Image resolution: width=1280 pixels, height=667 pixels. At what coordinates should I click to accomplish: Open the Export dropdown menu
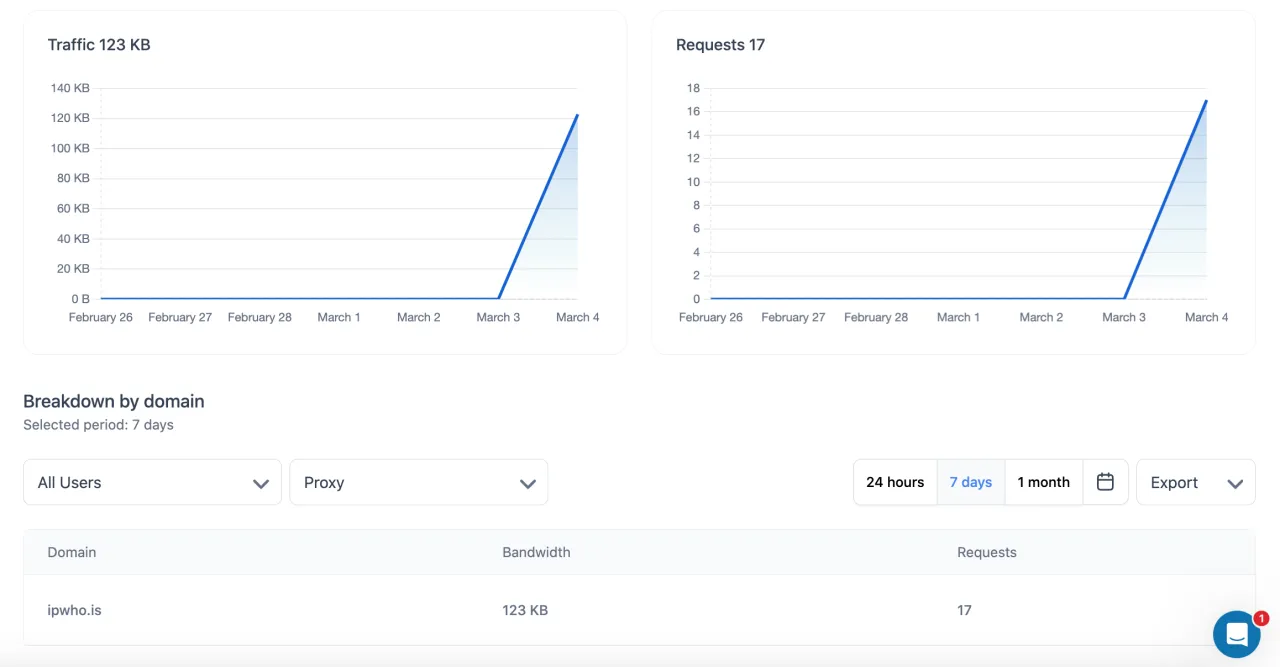pos(1194,482)
